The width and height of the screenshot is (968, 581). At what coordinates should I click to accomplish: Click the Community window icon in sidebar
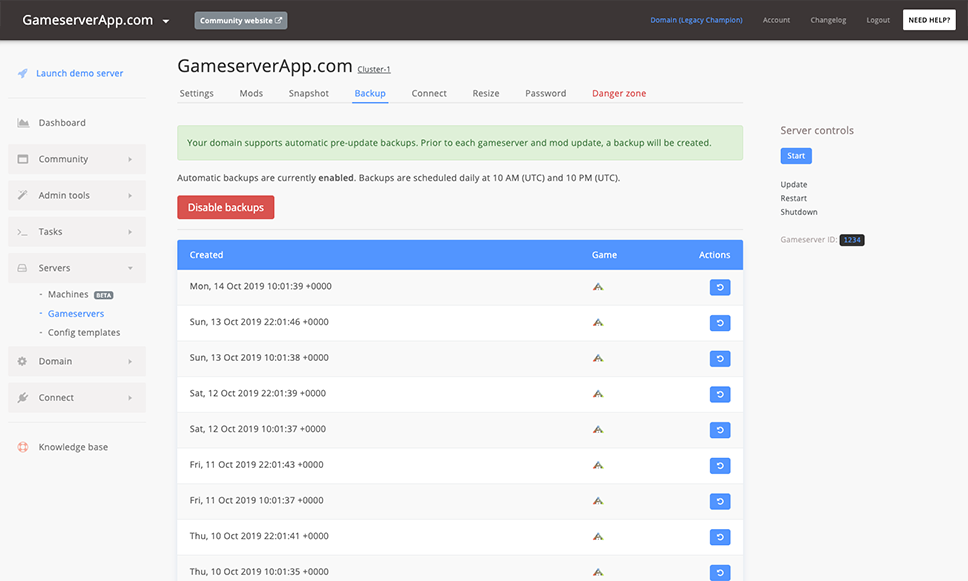click(23, 159)
